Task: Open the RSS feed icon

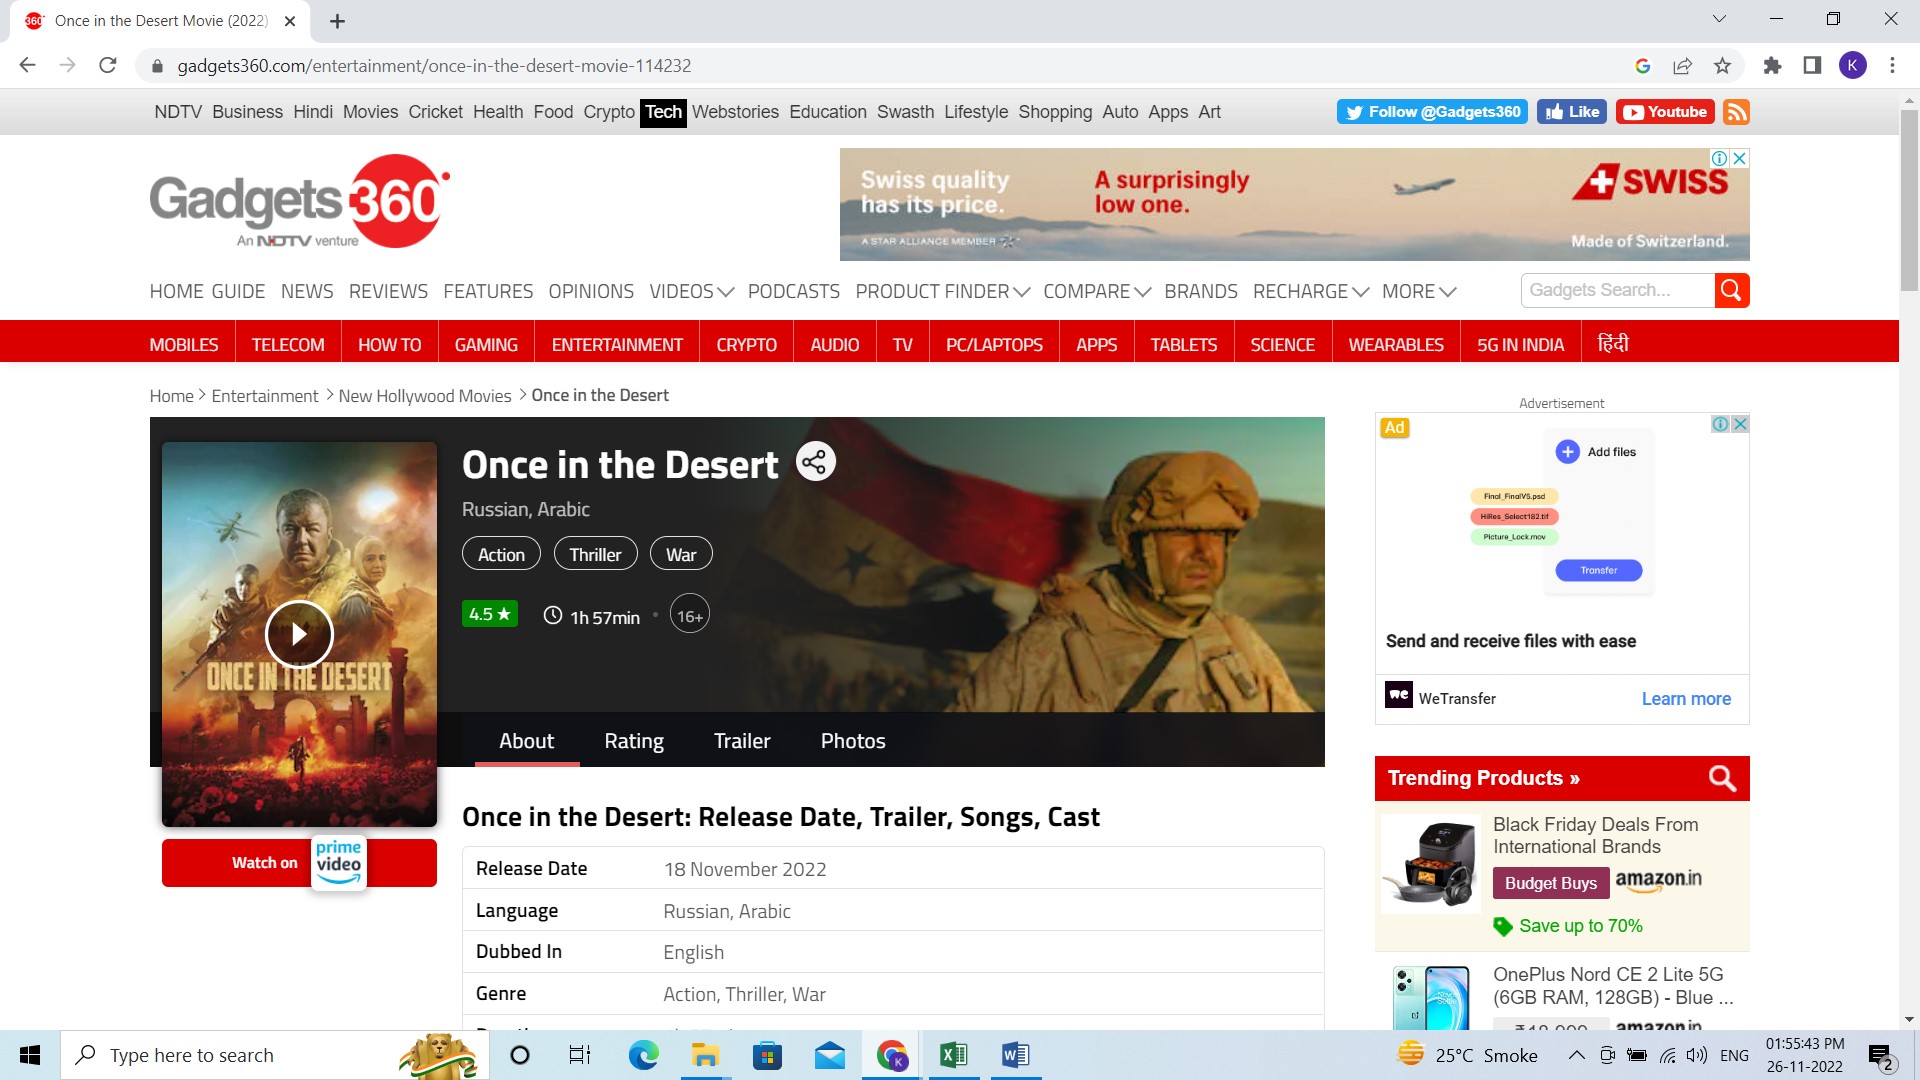Action: tap(1737, 112)
